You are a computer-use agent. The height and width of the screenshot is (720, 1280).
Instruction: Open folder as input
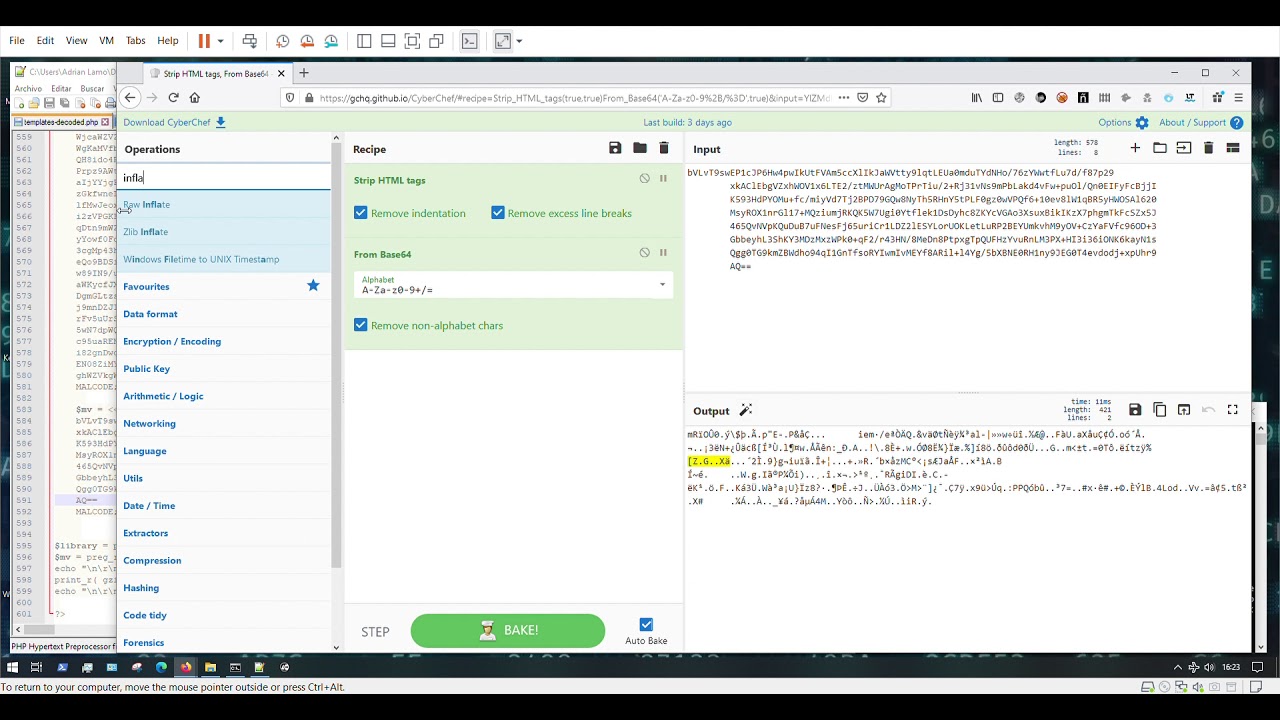1159,148
